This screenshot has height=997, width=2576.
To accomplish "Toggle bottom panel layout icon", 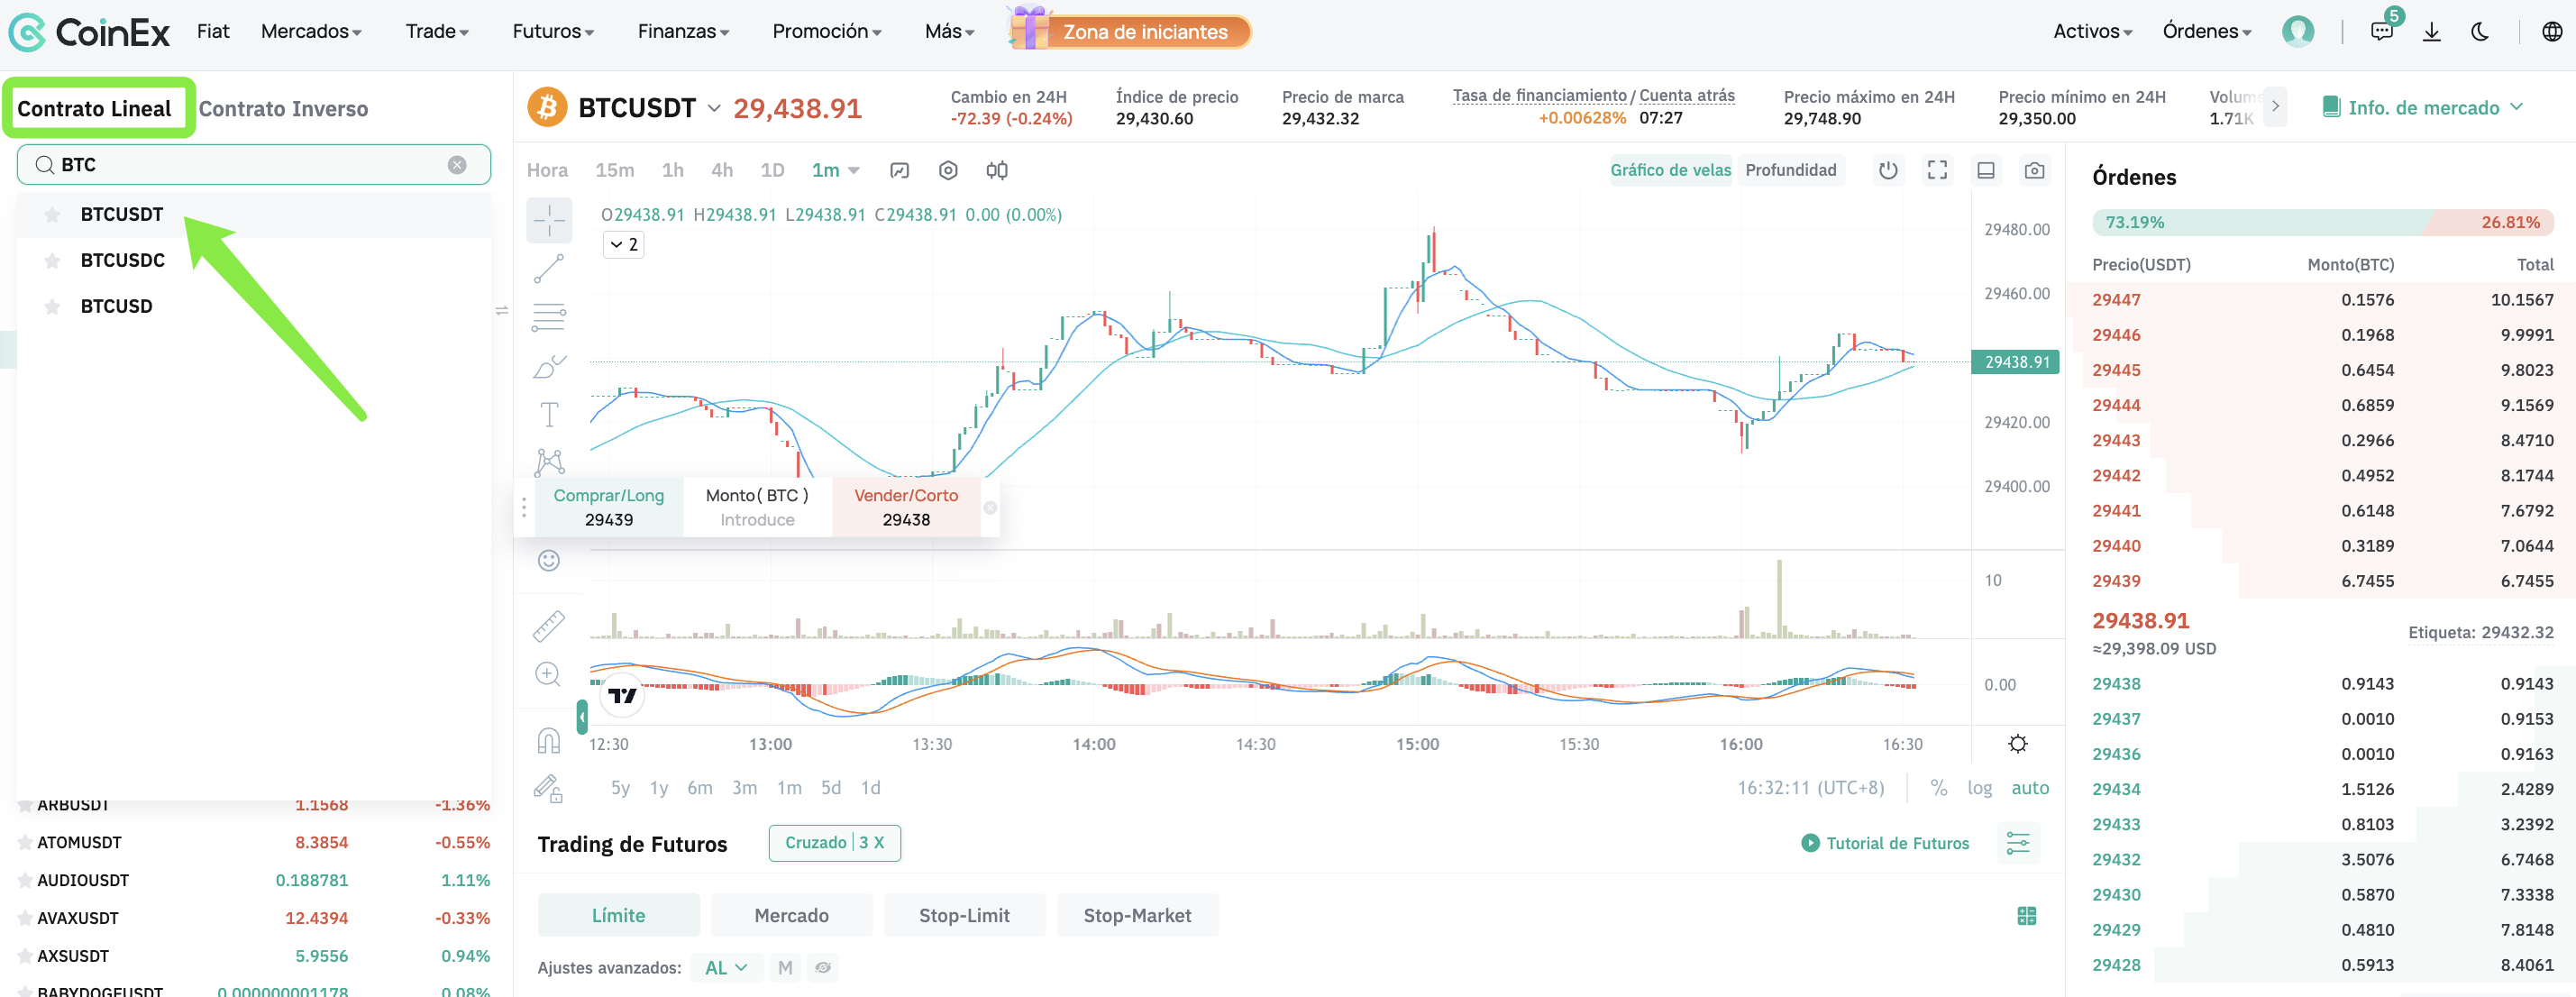I will tap(1986, 171).
